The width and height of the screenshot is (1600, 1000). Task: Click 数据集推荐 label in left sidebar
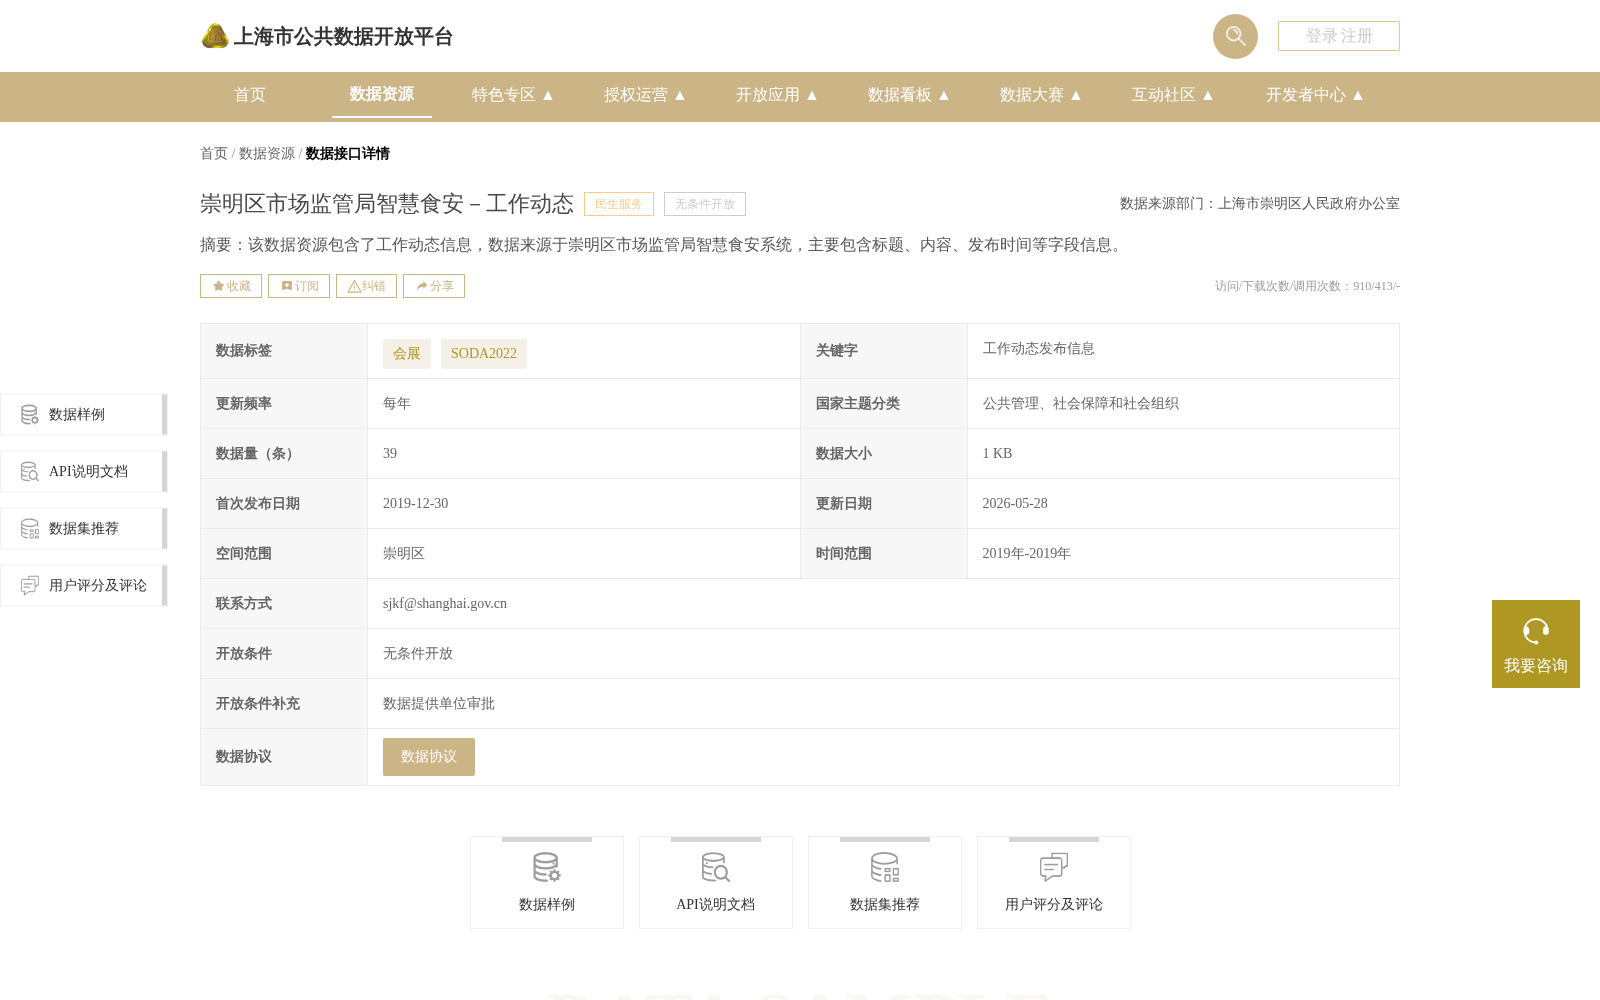point(84,529)
